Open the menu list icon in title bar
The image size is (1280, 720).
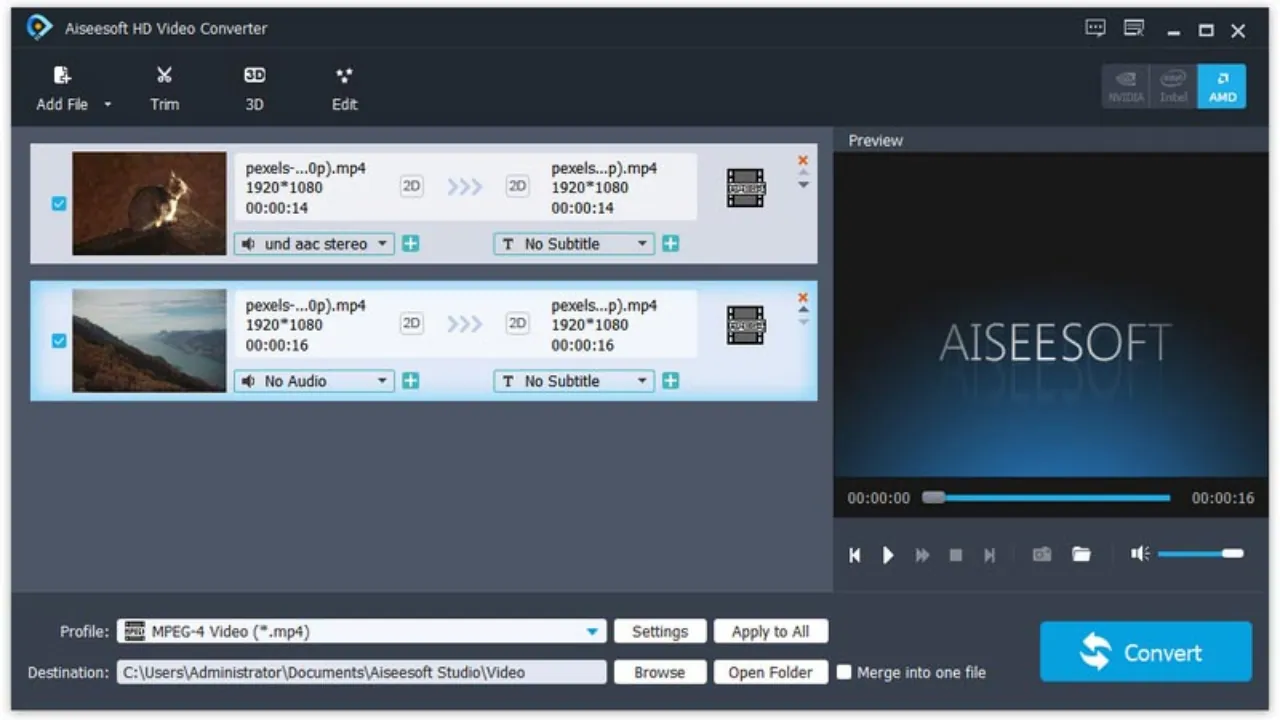(x=1134, y=29)
